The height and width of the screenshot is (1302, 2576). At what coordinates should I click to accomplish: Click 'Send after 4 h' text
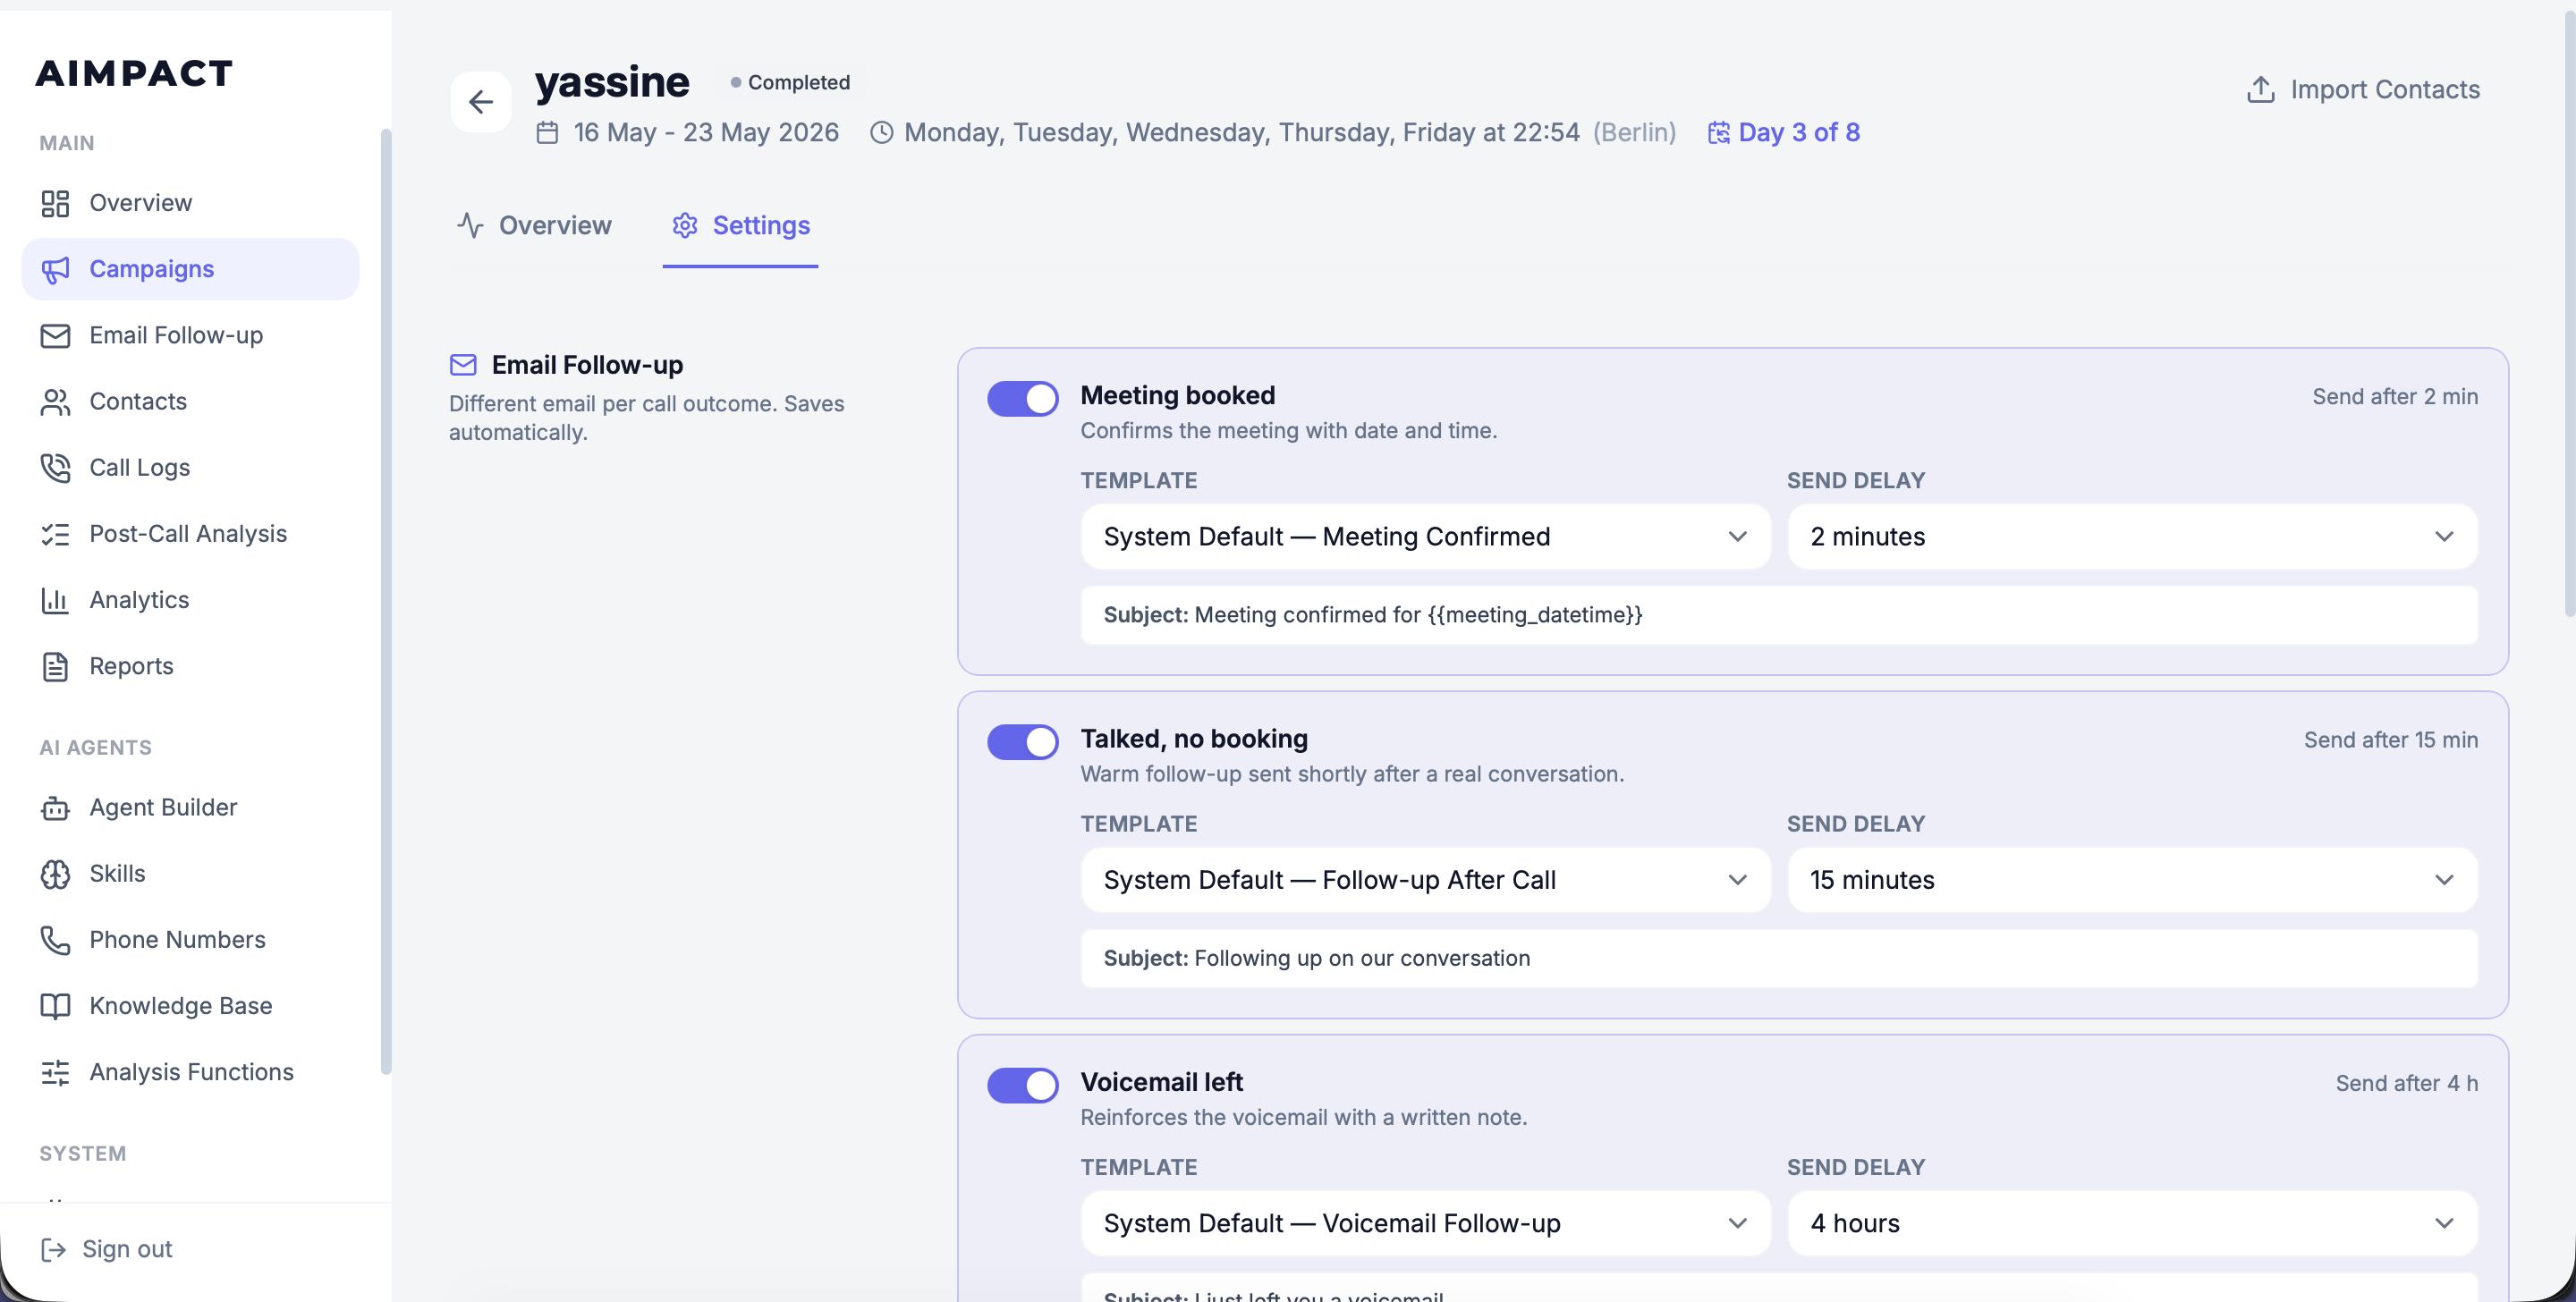tap(2407, 1083)
